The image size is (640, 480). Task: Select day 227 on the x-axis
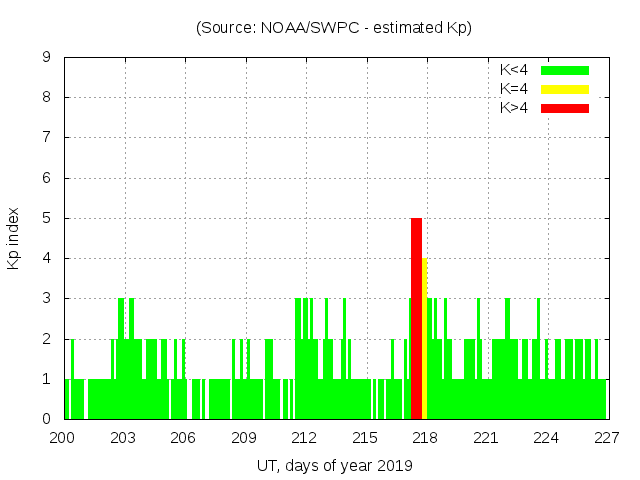[606, 437]
